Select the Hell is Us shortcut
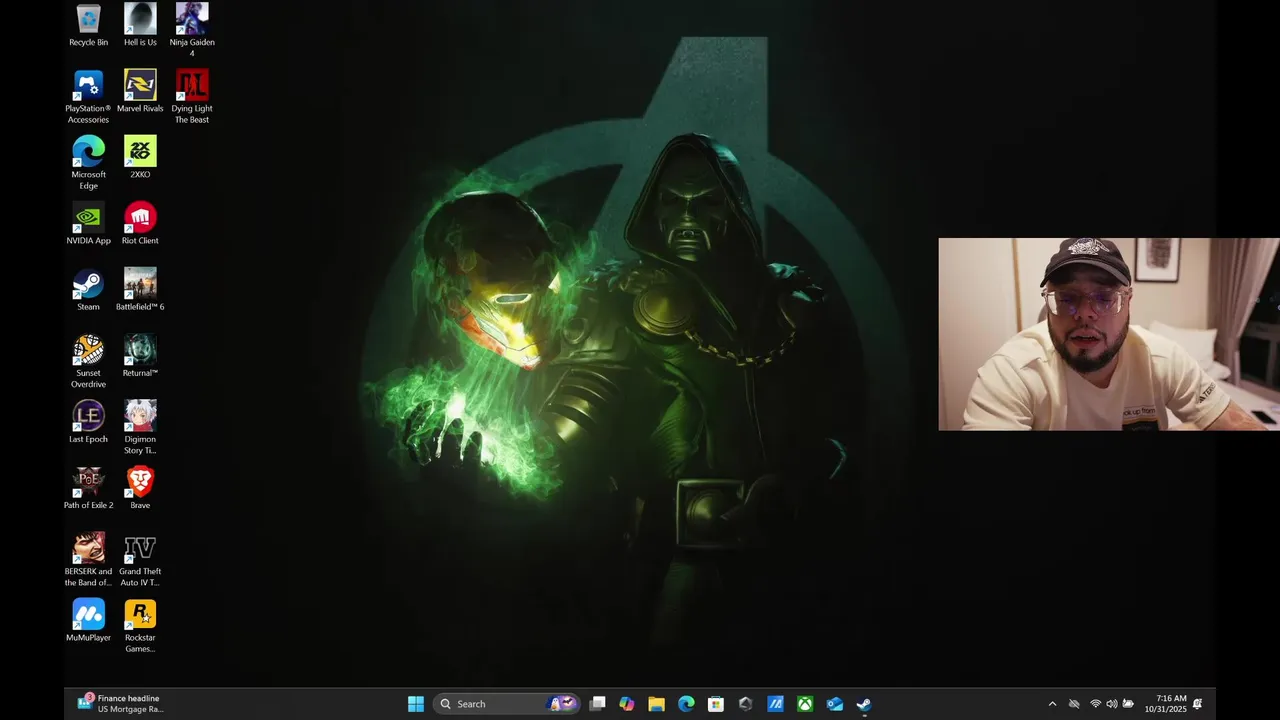This screenshot has width=1280, height=720. 140,25
